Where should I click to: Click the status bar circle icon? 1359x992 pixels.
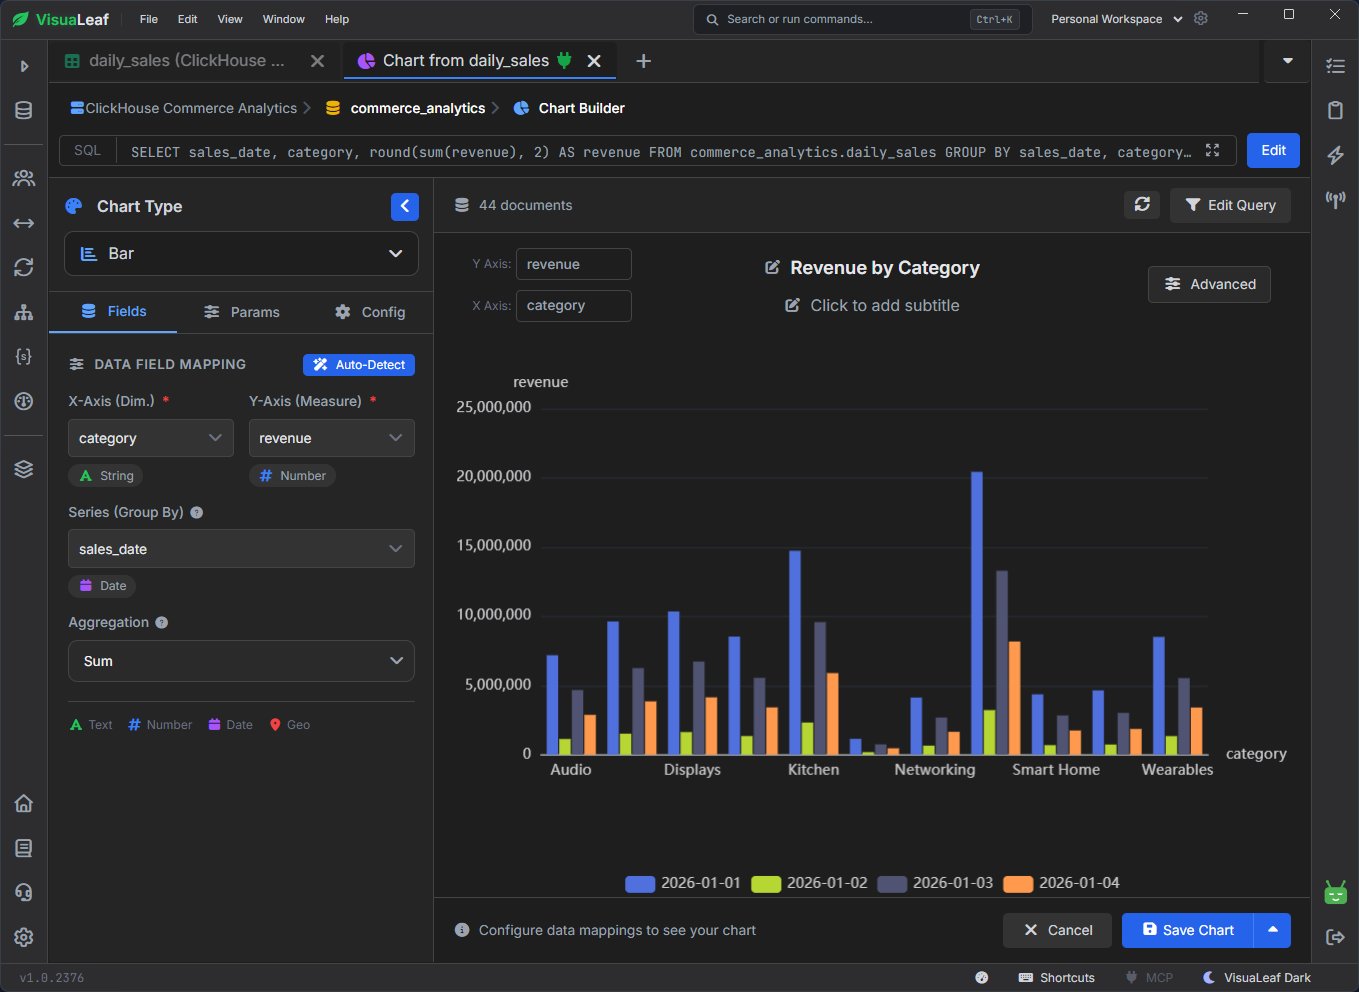point(982,977)
